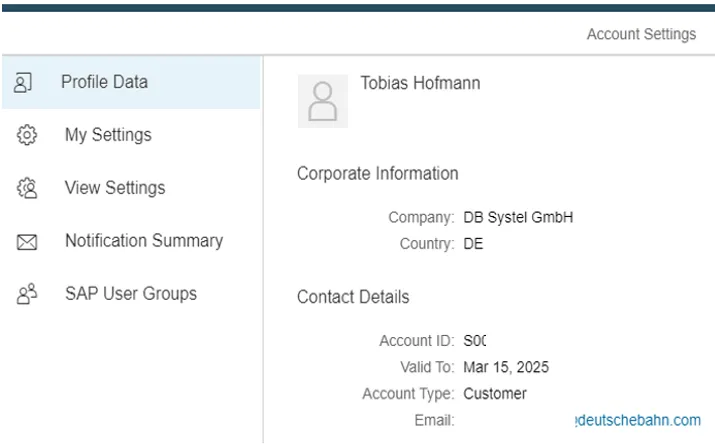Open SAP User Groups entry

131,294
